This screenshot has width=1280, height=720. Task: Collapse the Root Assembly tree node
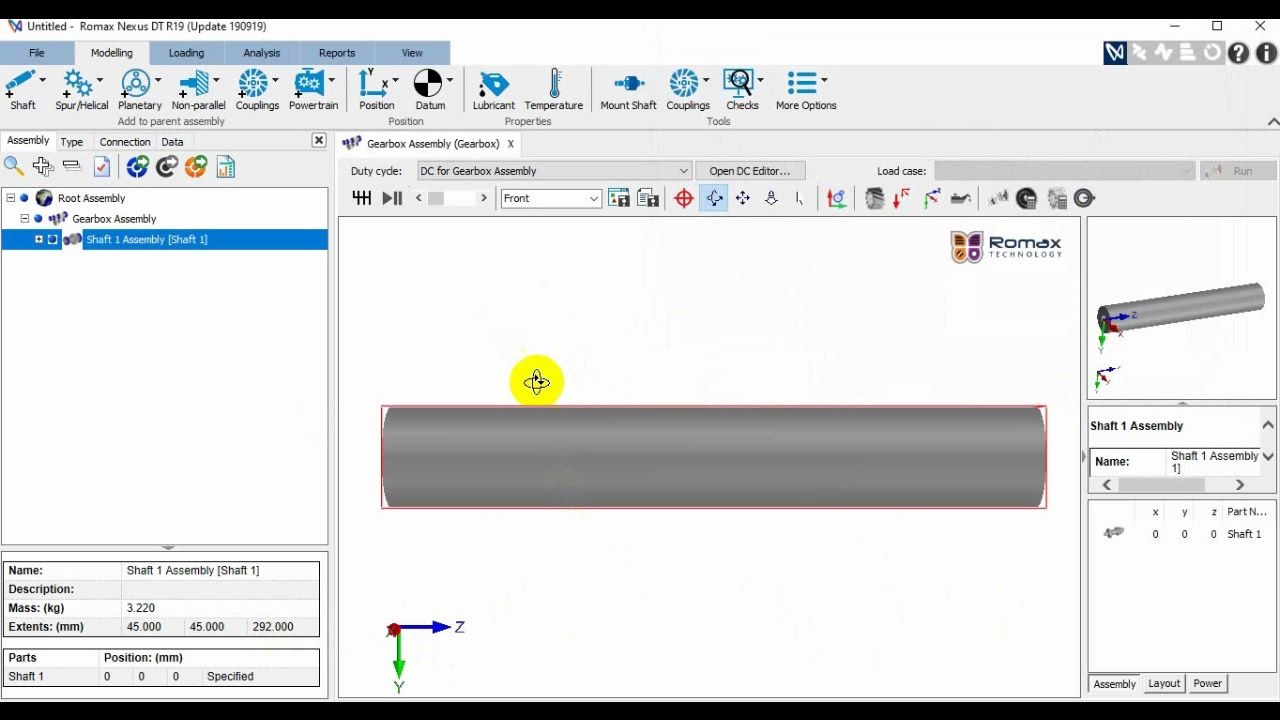coord(11,198)
